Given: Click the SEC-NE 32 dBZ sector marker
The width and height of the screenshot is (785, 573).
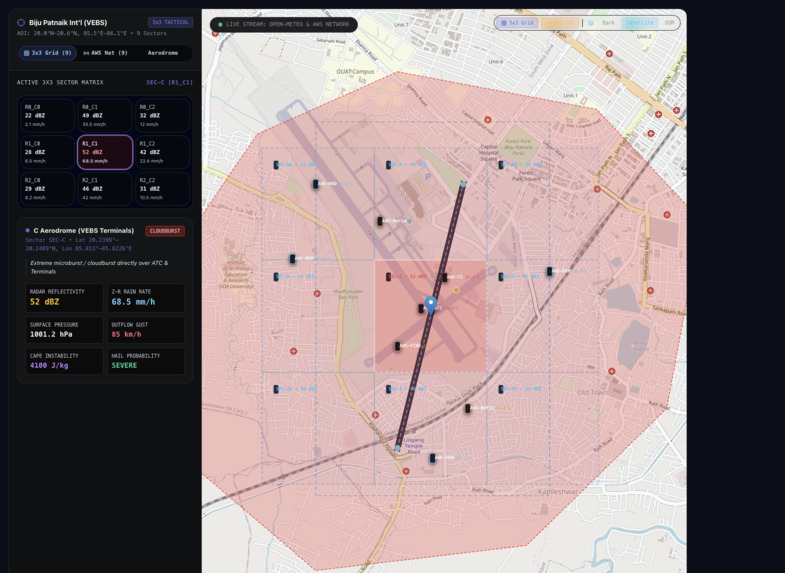Looking at the screenshot, I should 501,165.
